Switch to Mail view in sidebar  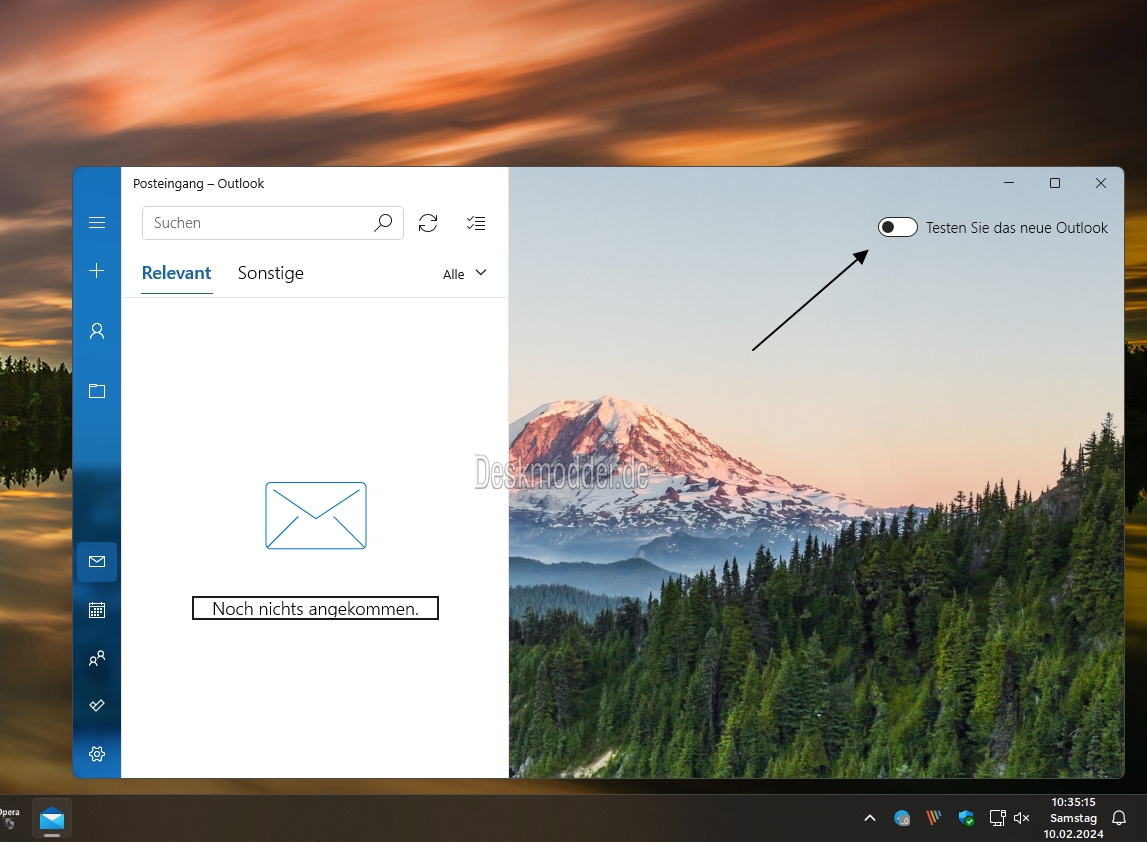point(97,561)
